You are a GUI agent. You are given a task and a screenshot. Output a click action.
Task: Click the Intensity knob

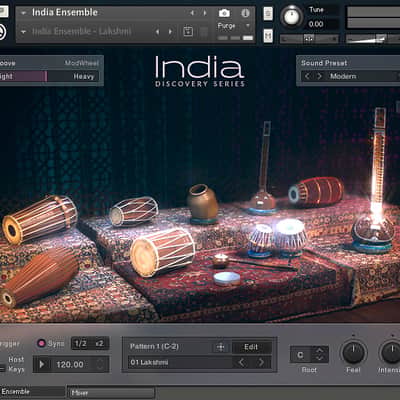pos(391,353)
